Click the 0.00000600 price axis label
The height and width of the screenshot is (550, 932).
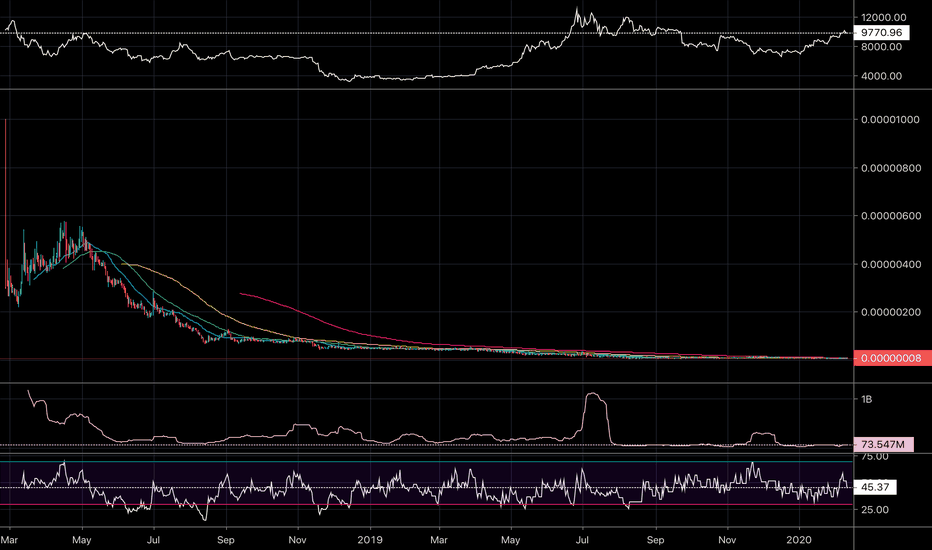click(890, 216)
